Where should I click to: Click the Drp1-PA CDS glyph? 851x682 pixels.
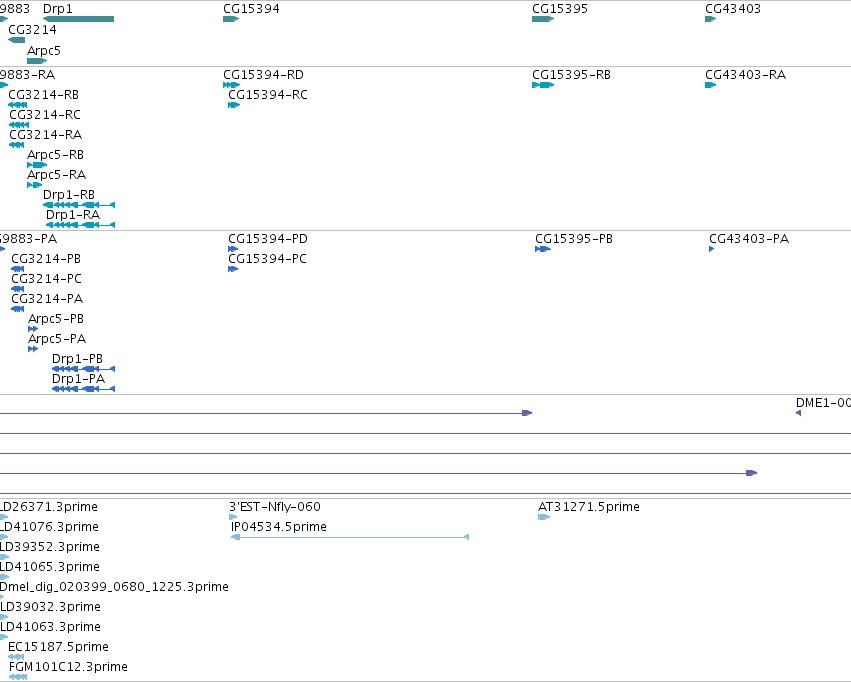(x=84, y=389)
